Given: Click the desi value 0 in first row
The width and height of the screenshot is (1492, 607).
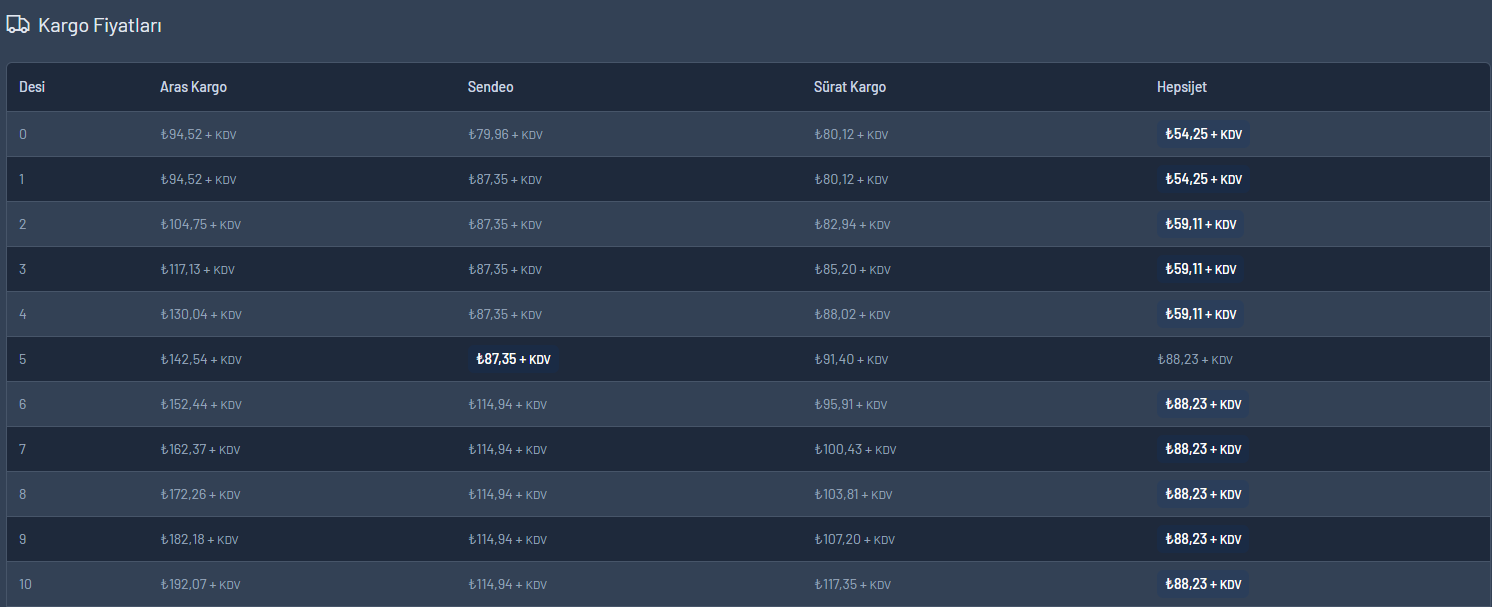Looking at the screenshot, I should point(23,134).
